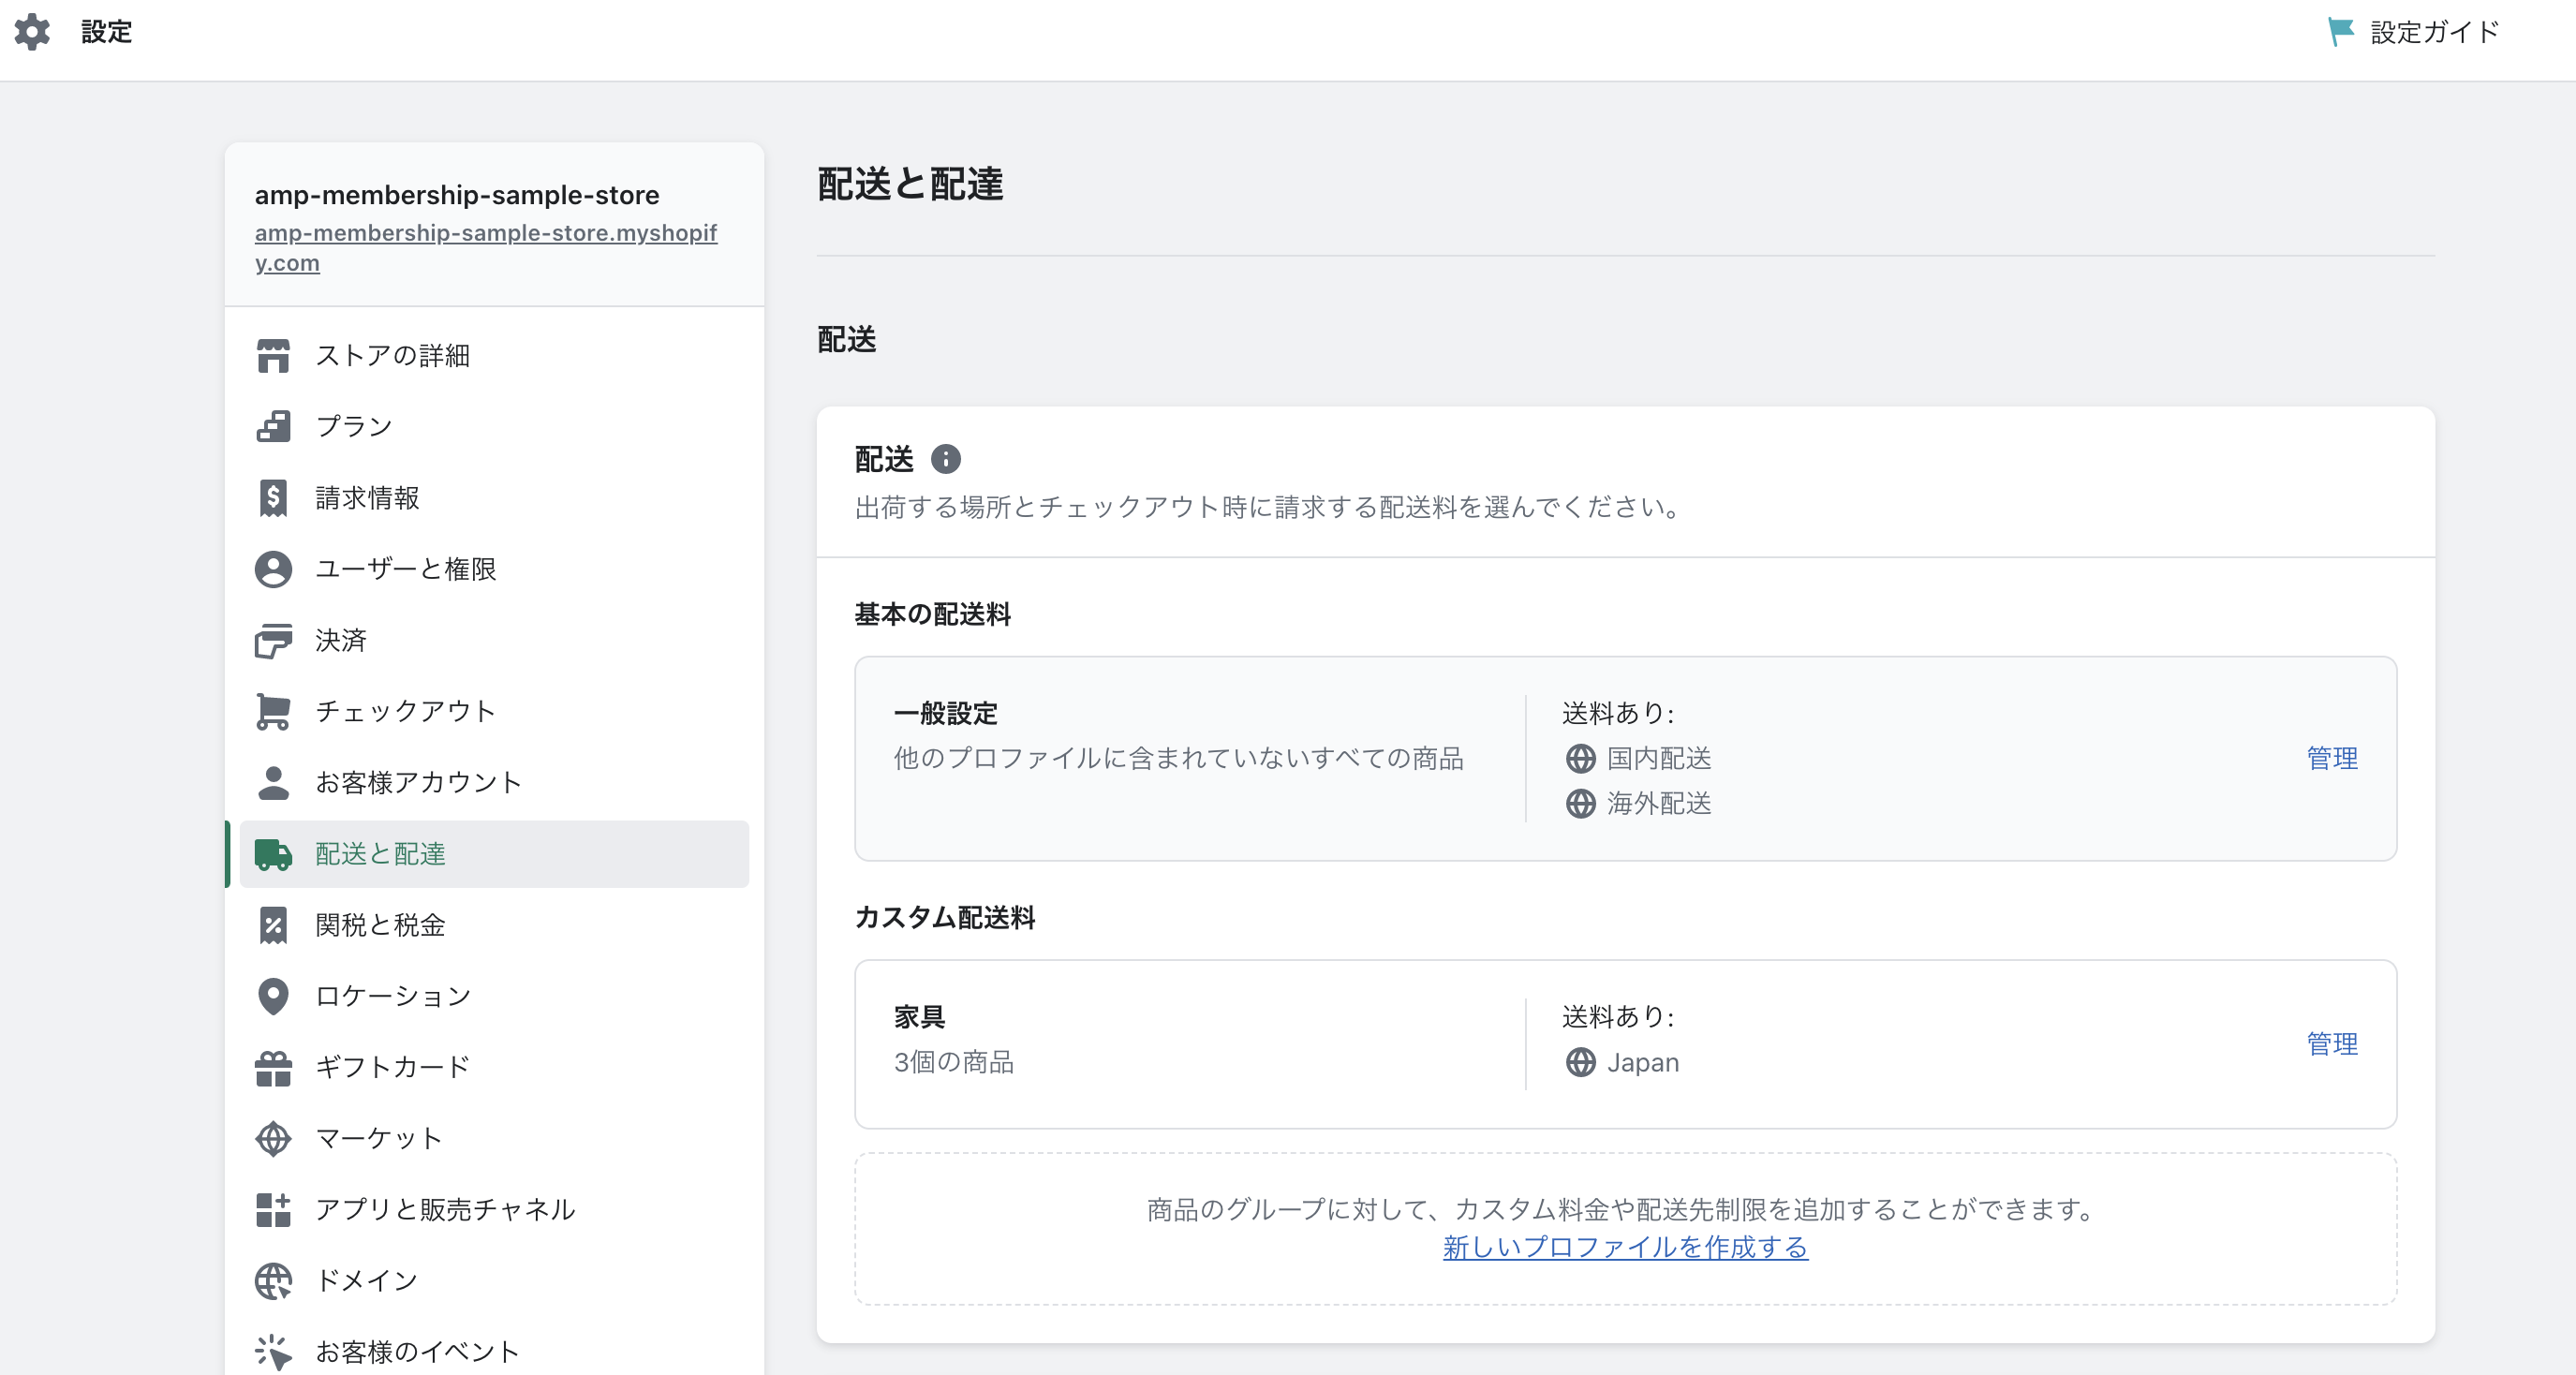The height and width of the screenshot is (1375, 2576).
Task: Click the 基本の配送料 heading
Action: [x=932, y=614]
